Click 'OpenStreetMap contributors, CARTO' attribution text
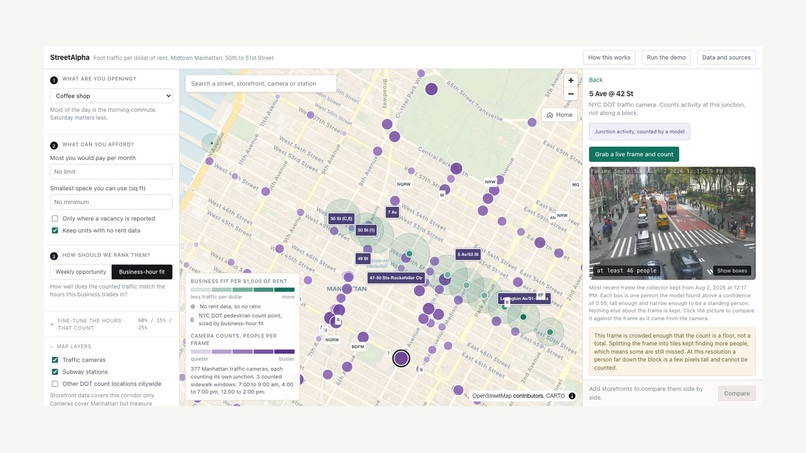The width and height of the screenshot is (806, 453). tap(518, 396)
